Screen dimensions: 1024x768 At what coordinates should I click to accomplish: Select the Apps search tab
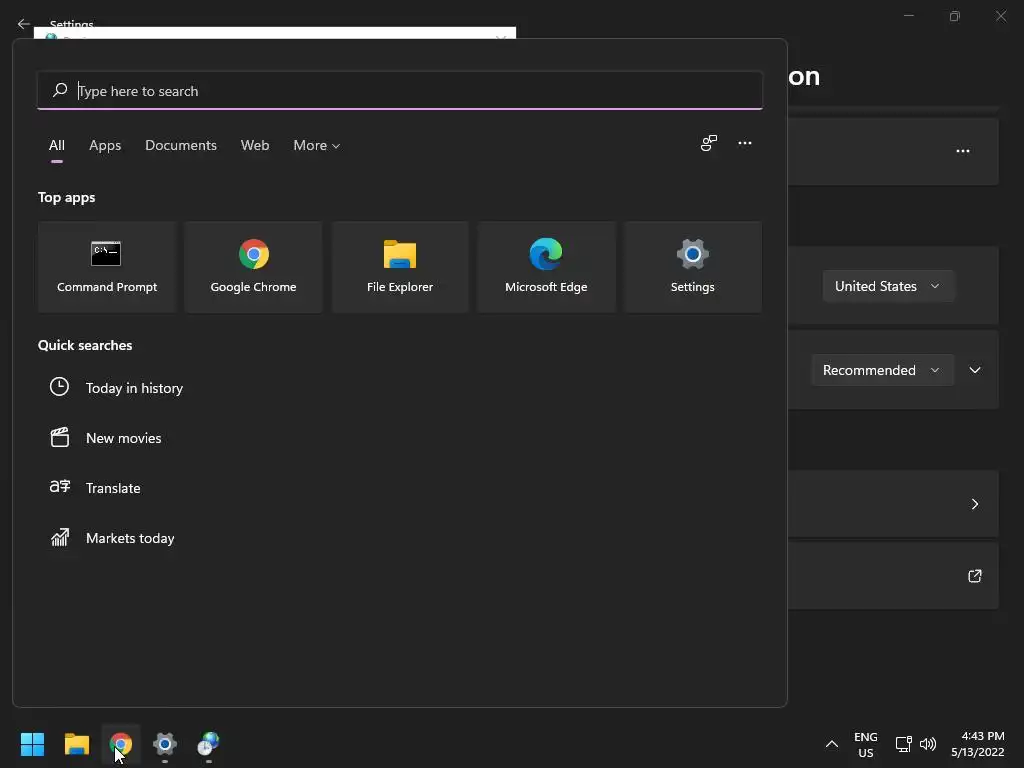click(105, 145)
